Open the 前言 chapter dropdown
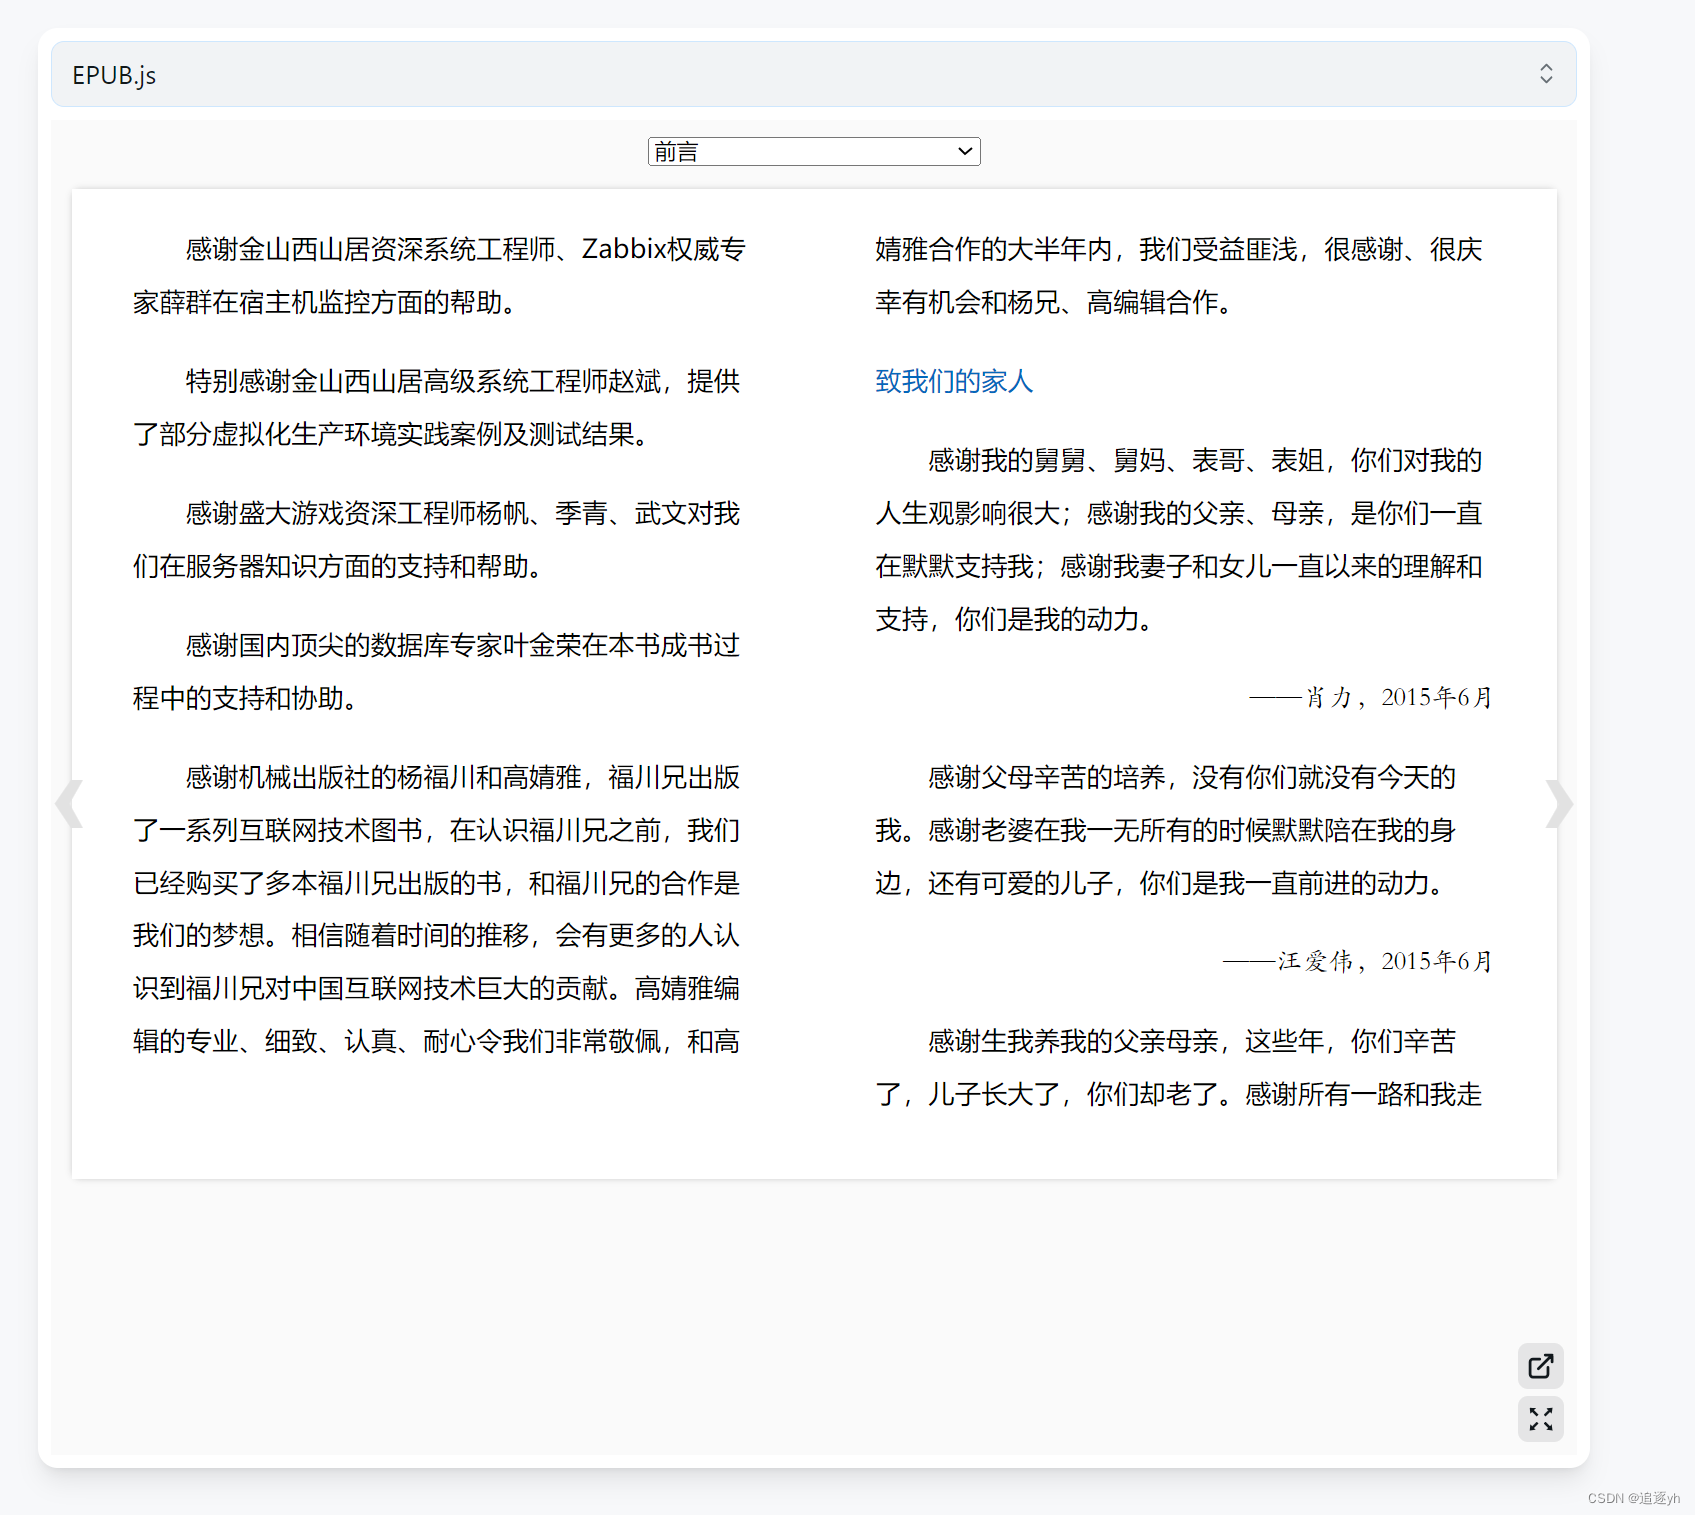This screenshot has height=1515, width=1695. click(814, 152)
